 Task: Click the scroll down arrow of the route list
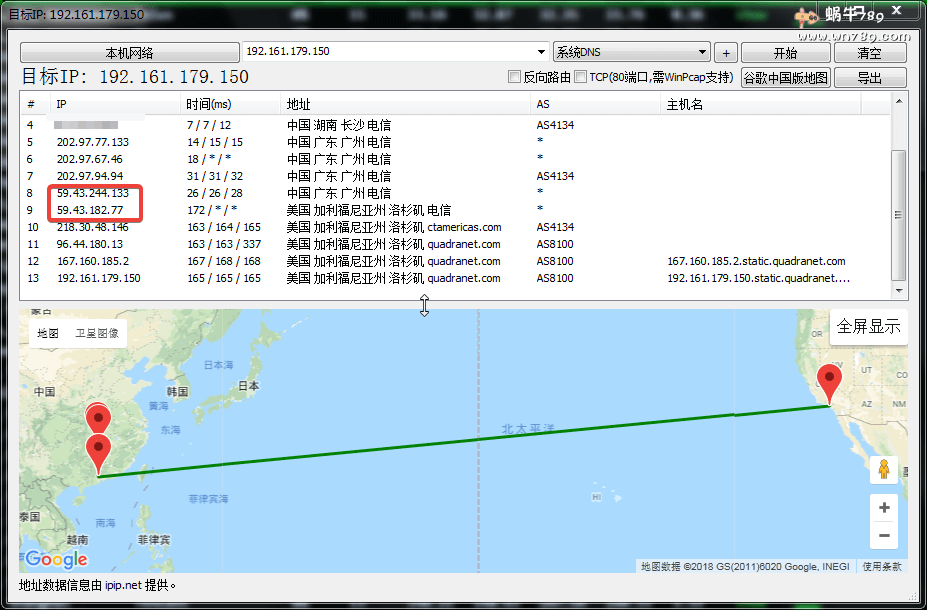(x=900, y=292)
